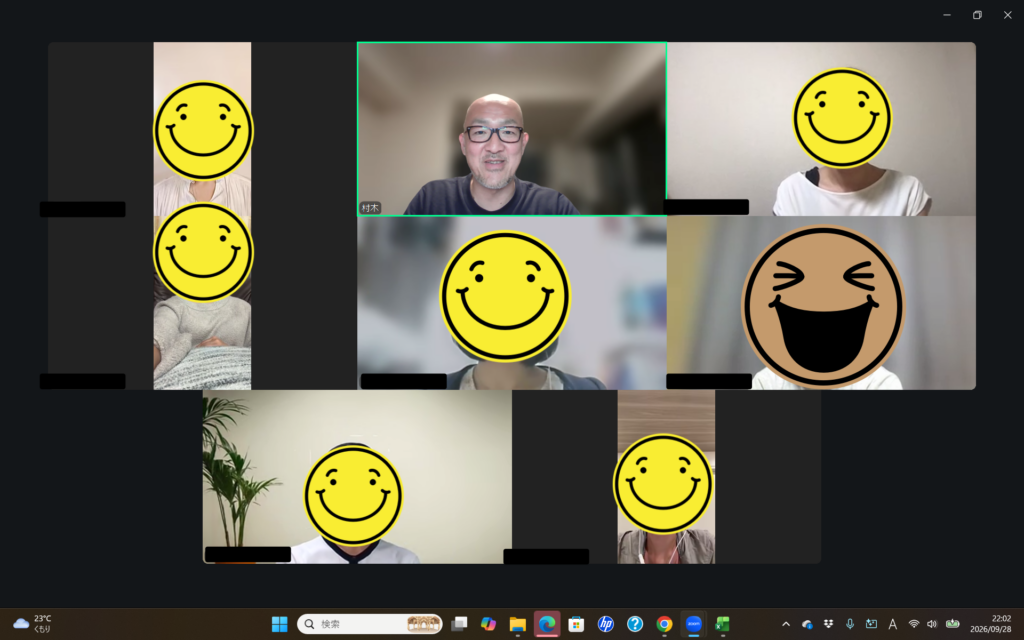Image resolution: width=1024 pixels, height=640 pixels.
Task: Open the HP app in the taskbar
Action: [605, 624]
